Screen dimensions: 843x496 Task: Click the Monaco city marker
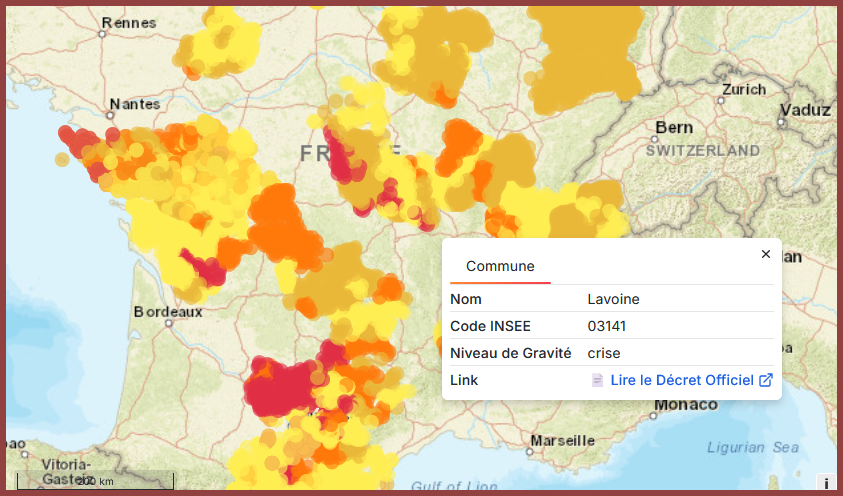(653, 416)
